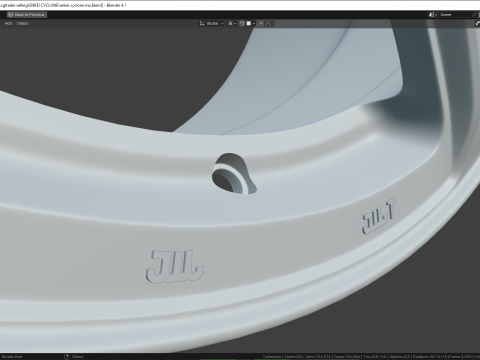
Task: Click the Faces count in status bar
Action: click(347, 357)
